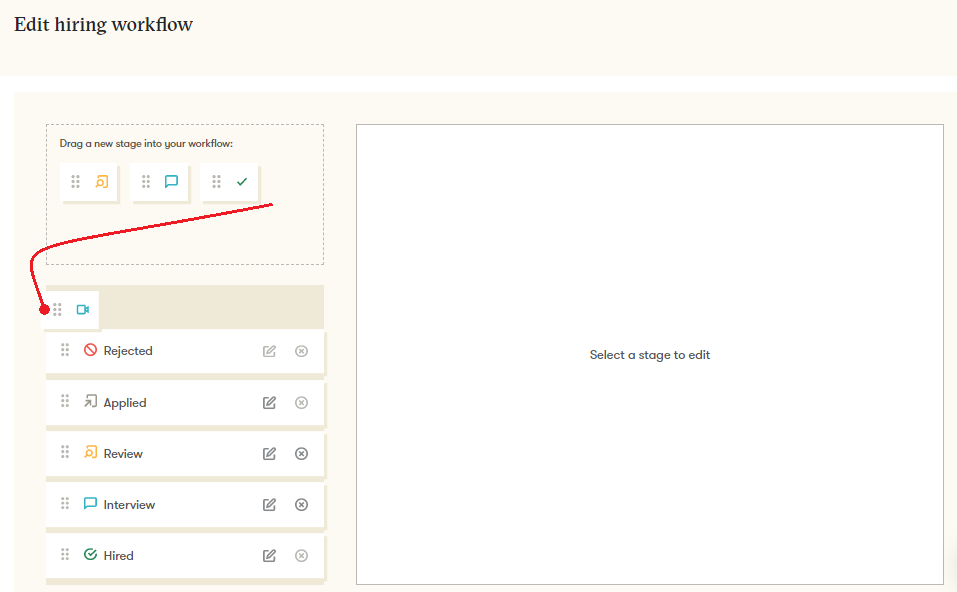Click the Hired checkmark tile in palette
This screenshot has width=957, height=592.
[229, 182]
